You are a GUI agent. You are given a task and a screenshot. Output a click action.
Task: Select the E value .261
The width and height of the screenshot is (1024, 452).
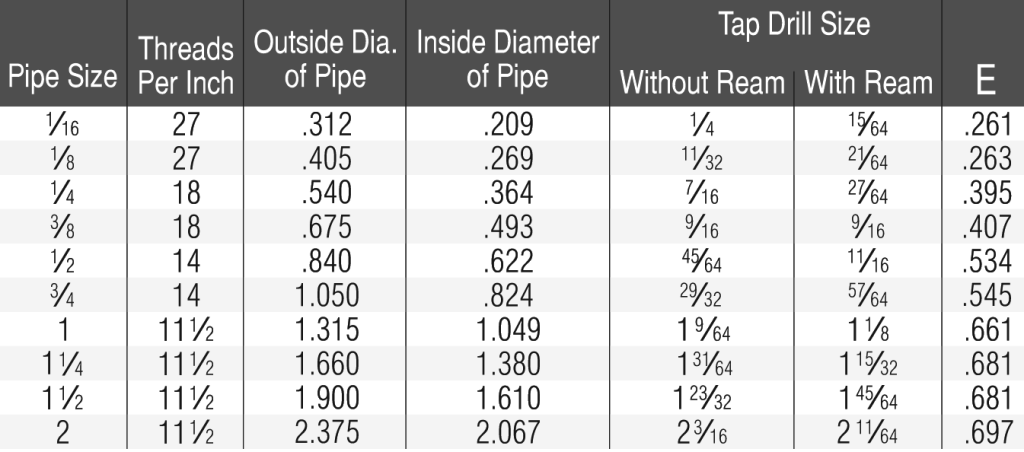point(985,124)
